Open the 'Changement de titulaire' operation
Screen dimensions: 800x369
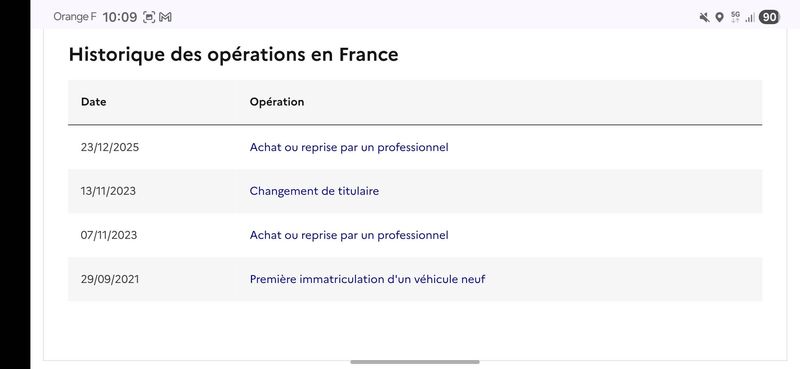[314, 191]
